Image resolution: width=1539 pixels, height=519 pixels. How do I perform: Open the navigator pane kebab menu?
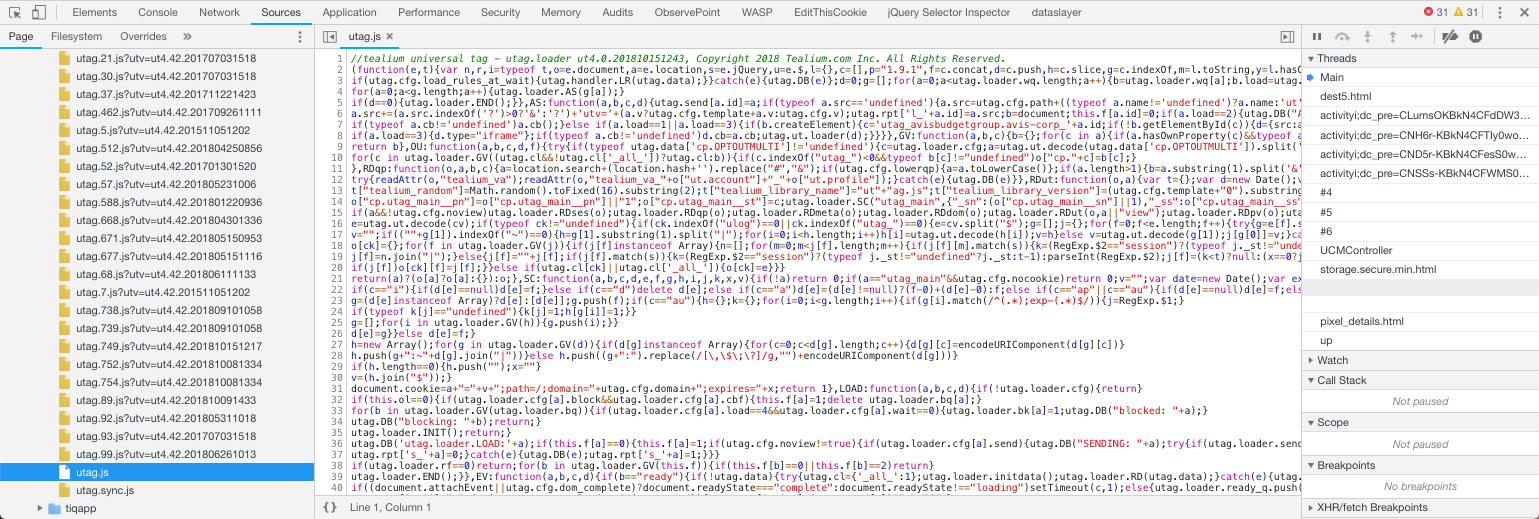(x=300, y=36)
